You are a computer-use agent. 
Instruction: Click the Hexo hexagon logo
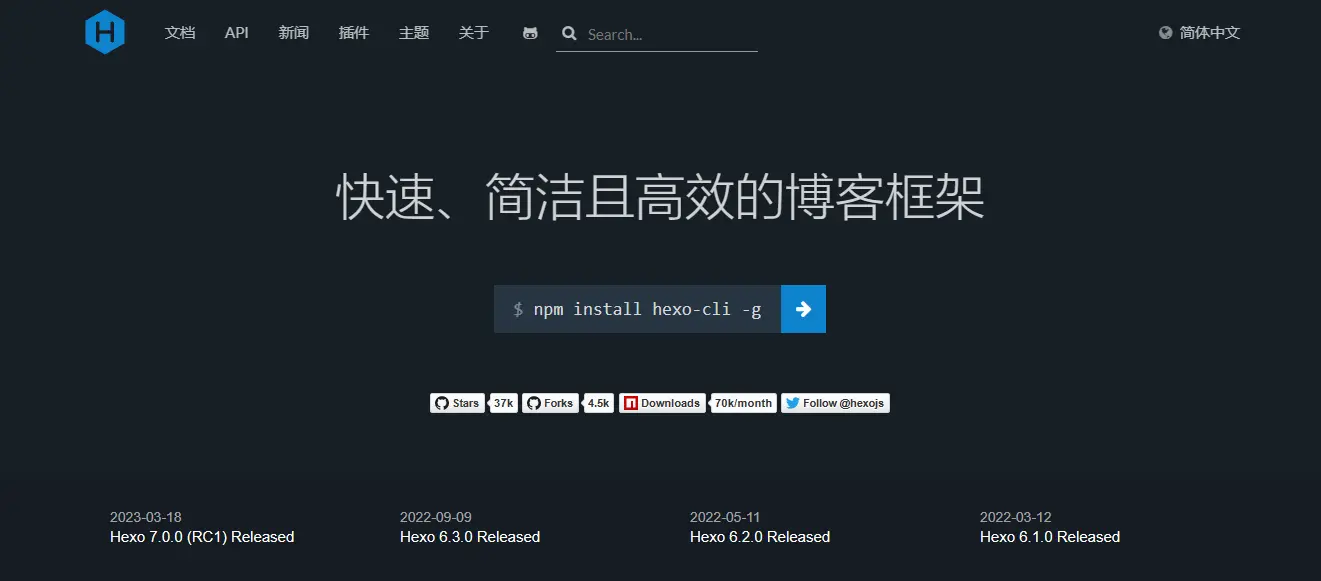(105, 31)
